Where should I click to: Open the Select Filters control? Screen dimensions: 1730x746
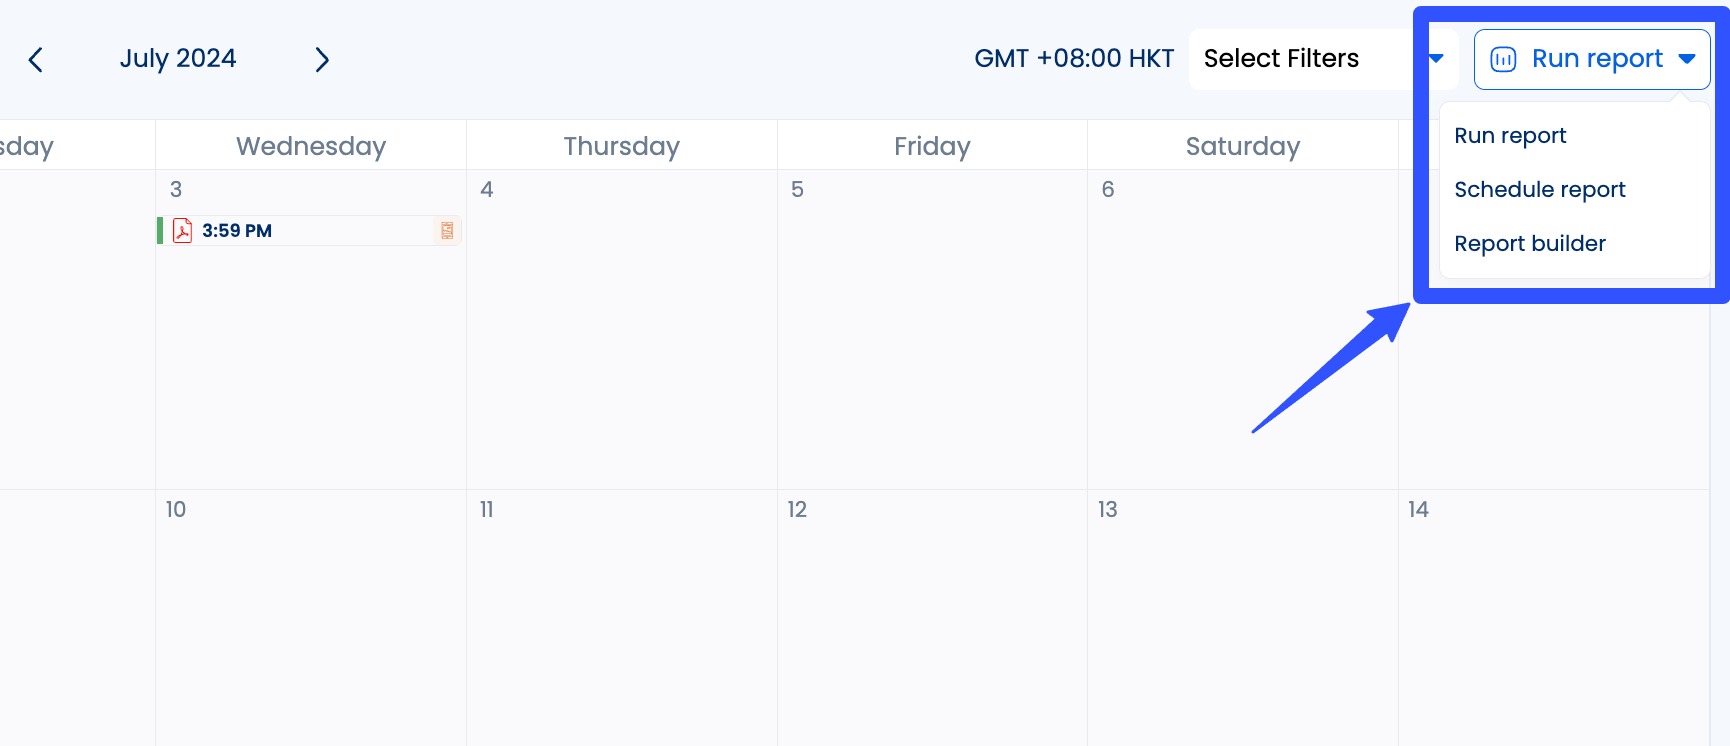pos(1283,59)
